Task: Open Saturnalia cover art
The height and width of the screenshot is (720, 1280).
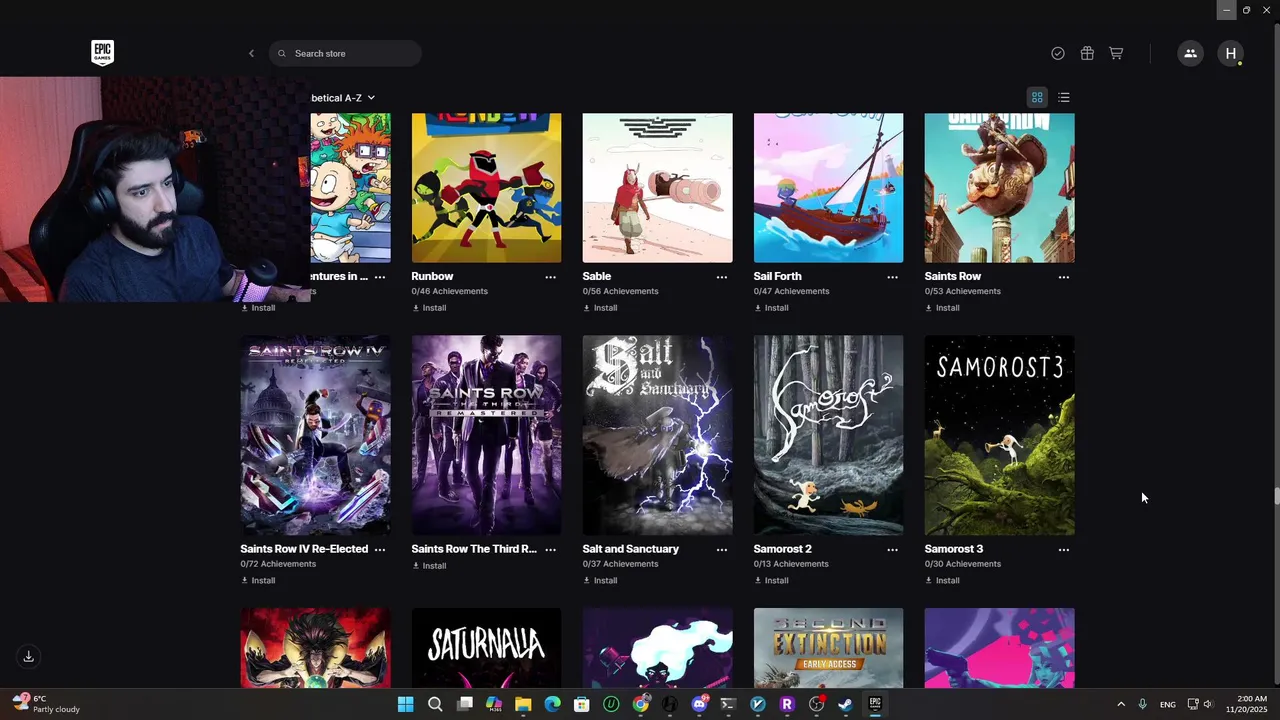Action: (x=486, y=648)
